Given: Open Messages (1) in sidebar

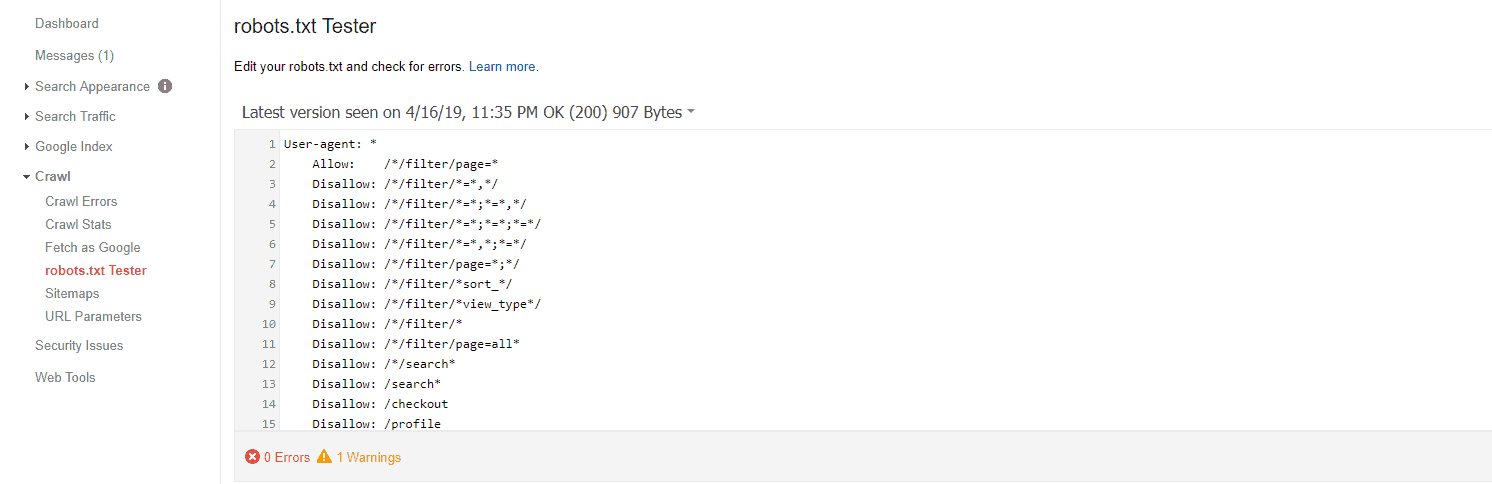Looking at the screenshot, I should 74,55.
